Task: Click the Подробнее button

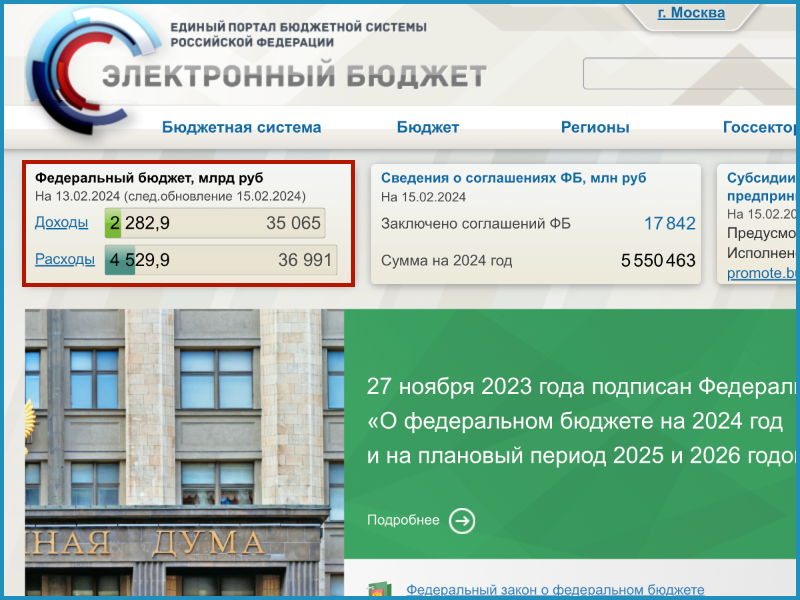Action: coord(404,520)
